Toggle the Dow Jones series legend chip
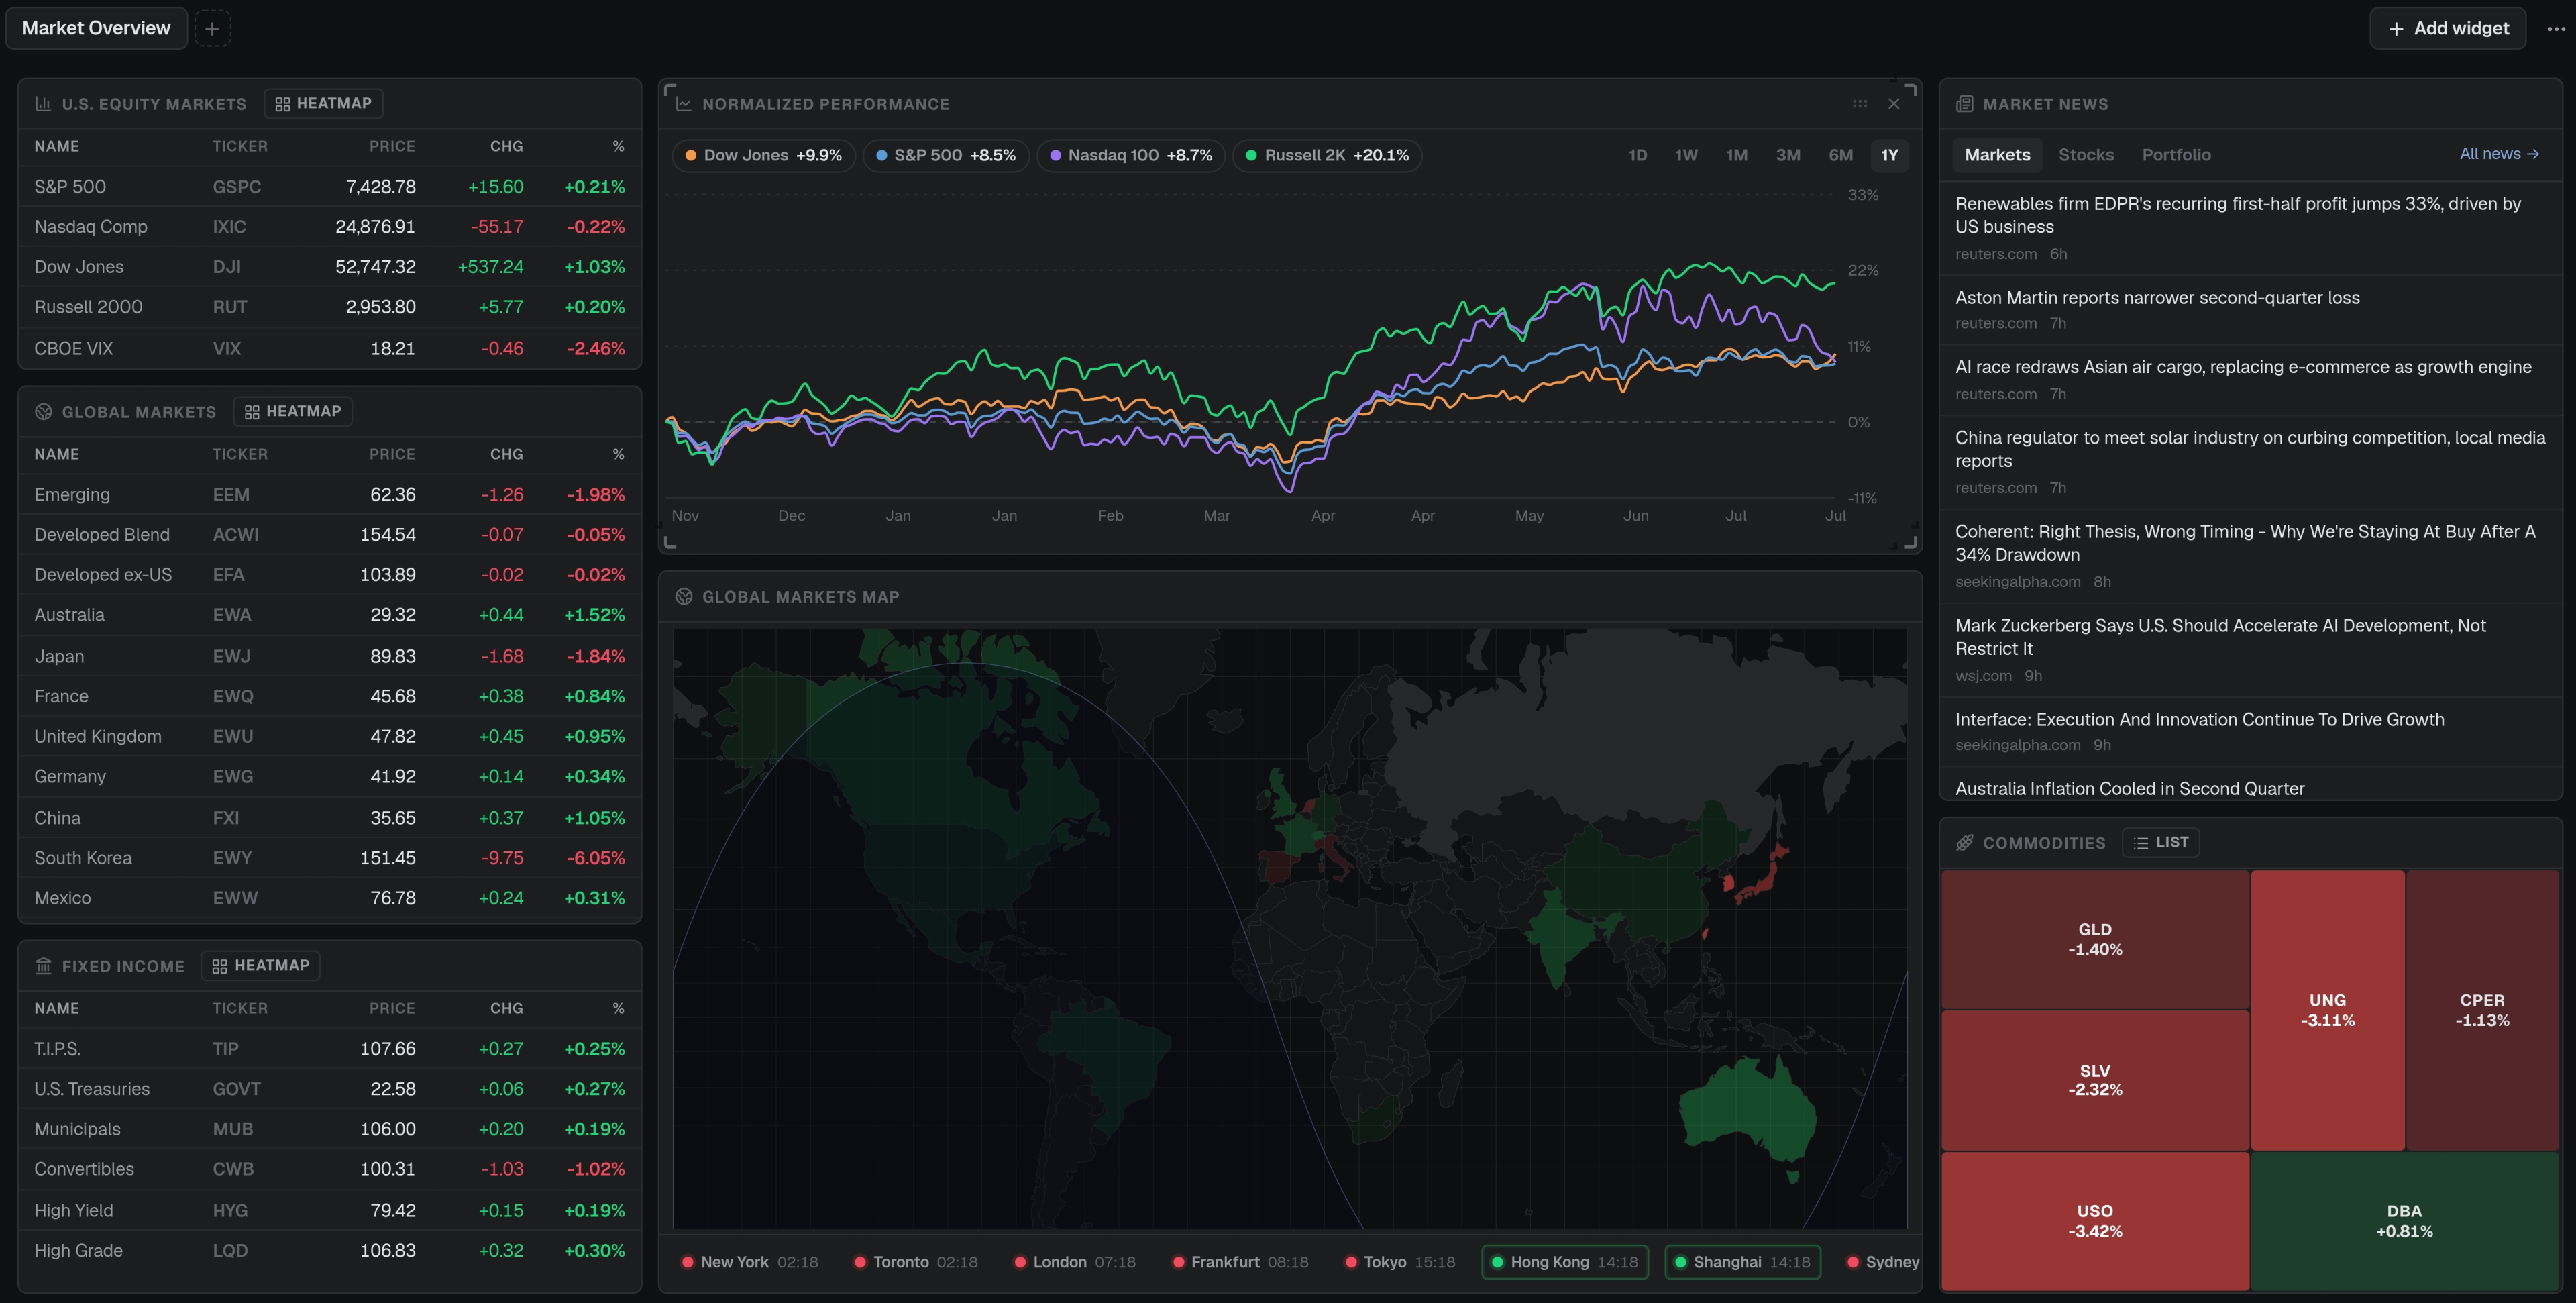This screenshot has width=2576, height=1303. pos(763,156)
